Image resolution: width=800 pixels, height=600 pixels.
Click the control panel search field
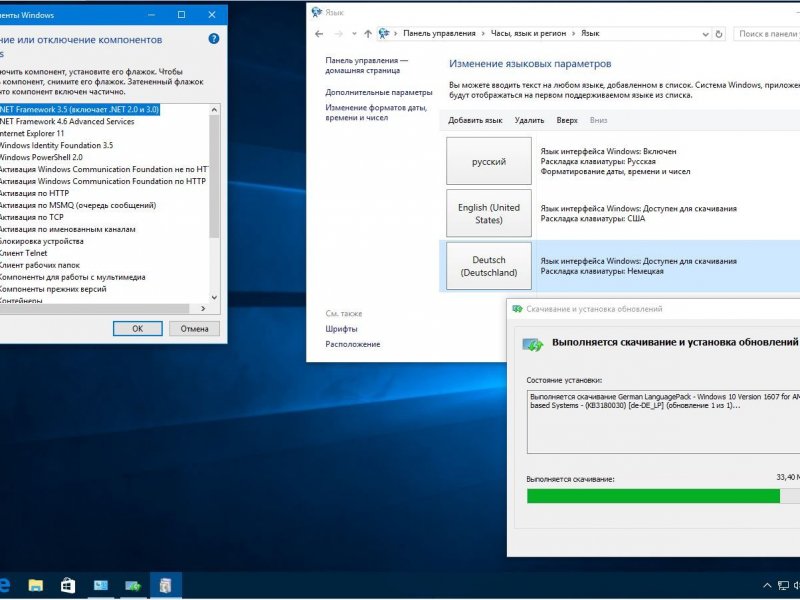[x=767, y=34]
